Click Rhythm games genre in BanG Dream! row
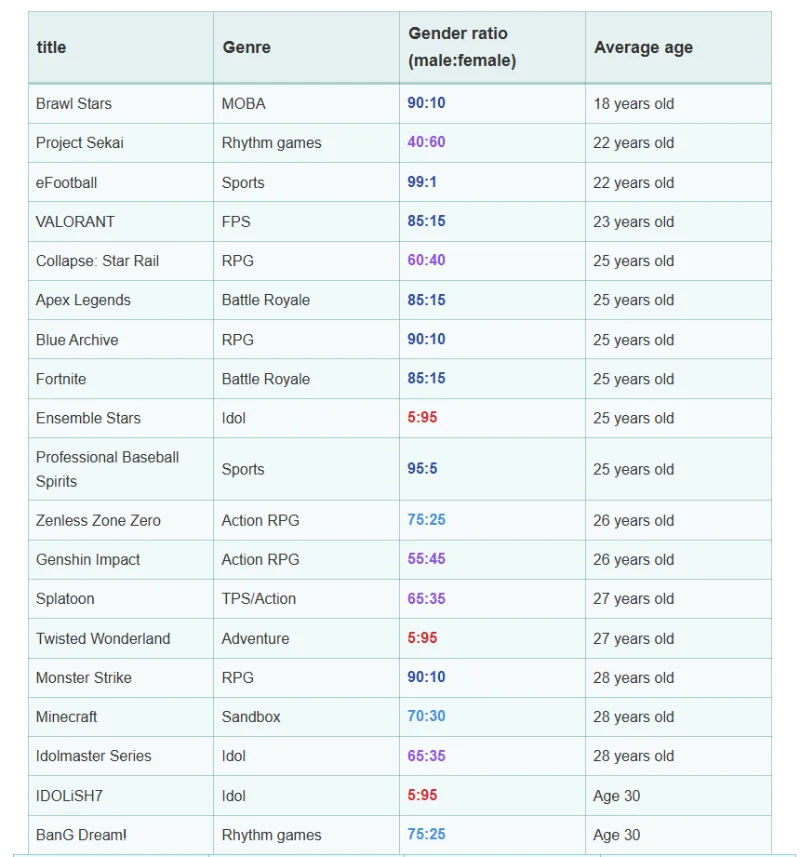800x857 pixels. point(307,835)
